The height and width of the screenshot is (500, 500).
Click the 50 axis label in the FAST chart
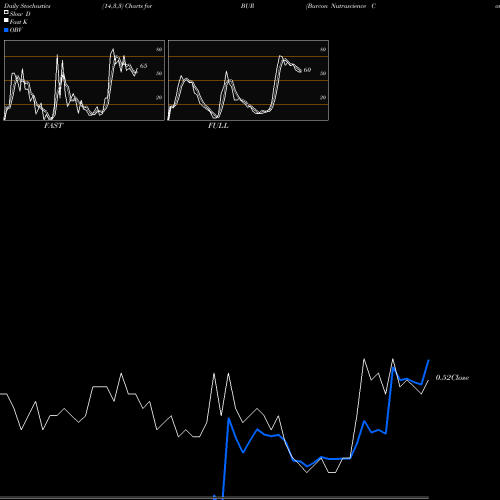click(159, 73)
